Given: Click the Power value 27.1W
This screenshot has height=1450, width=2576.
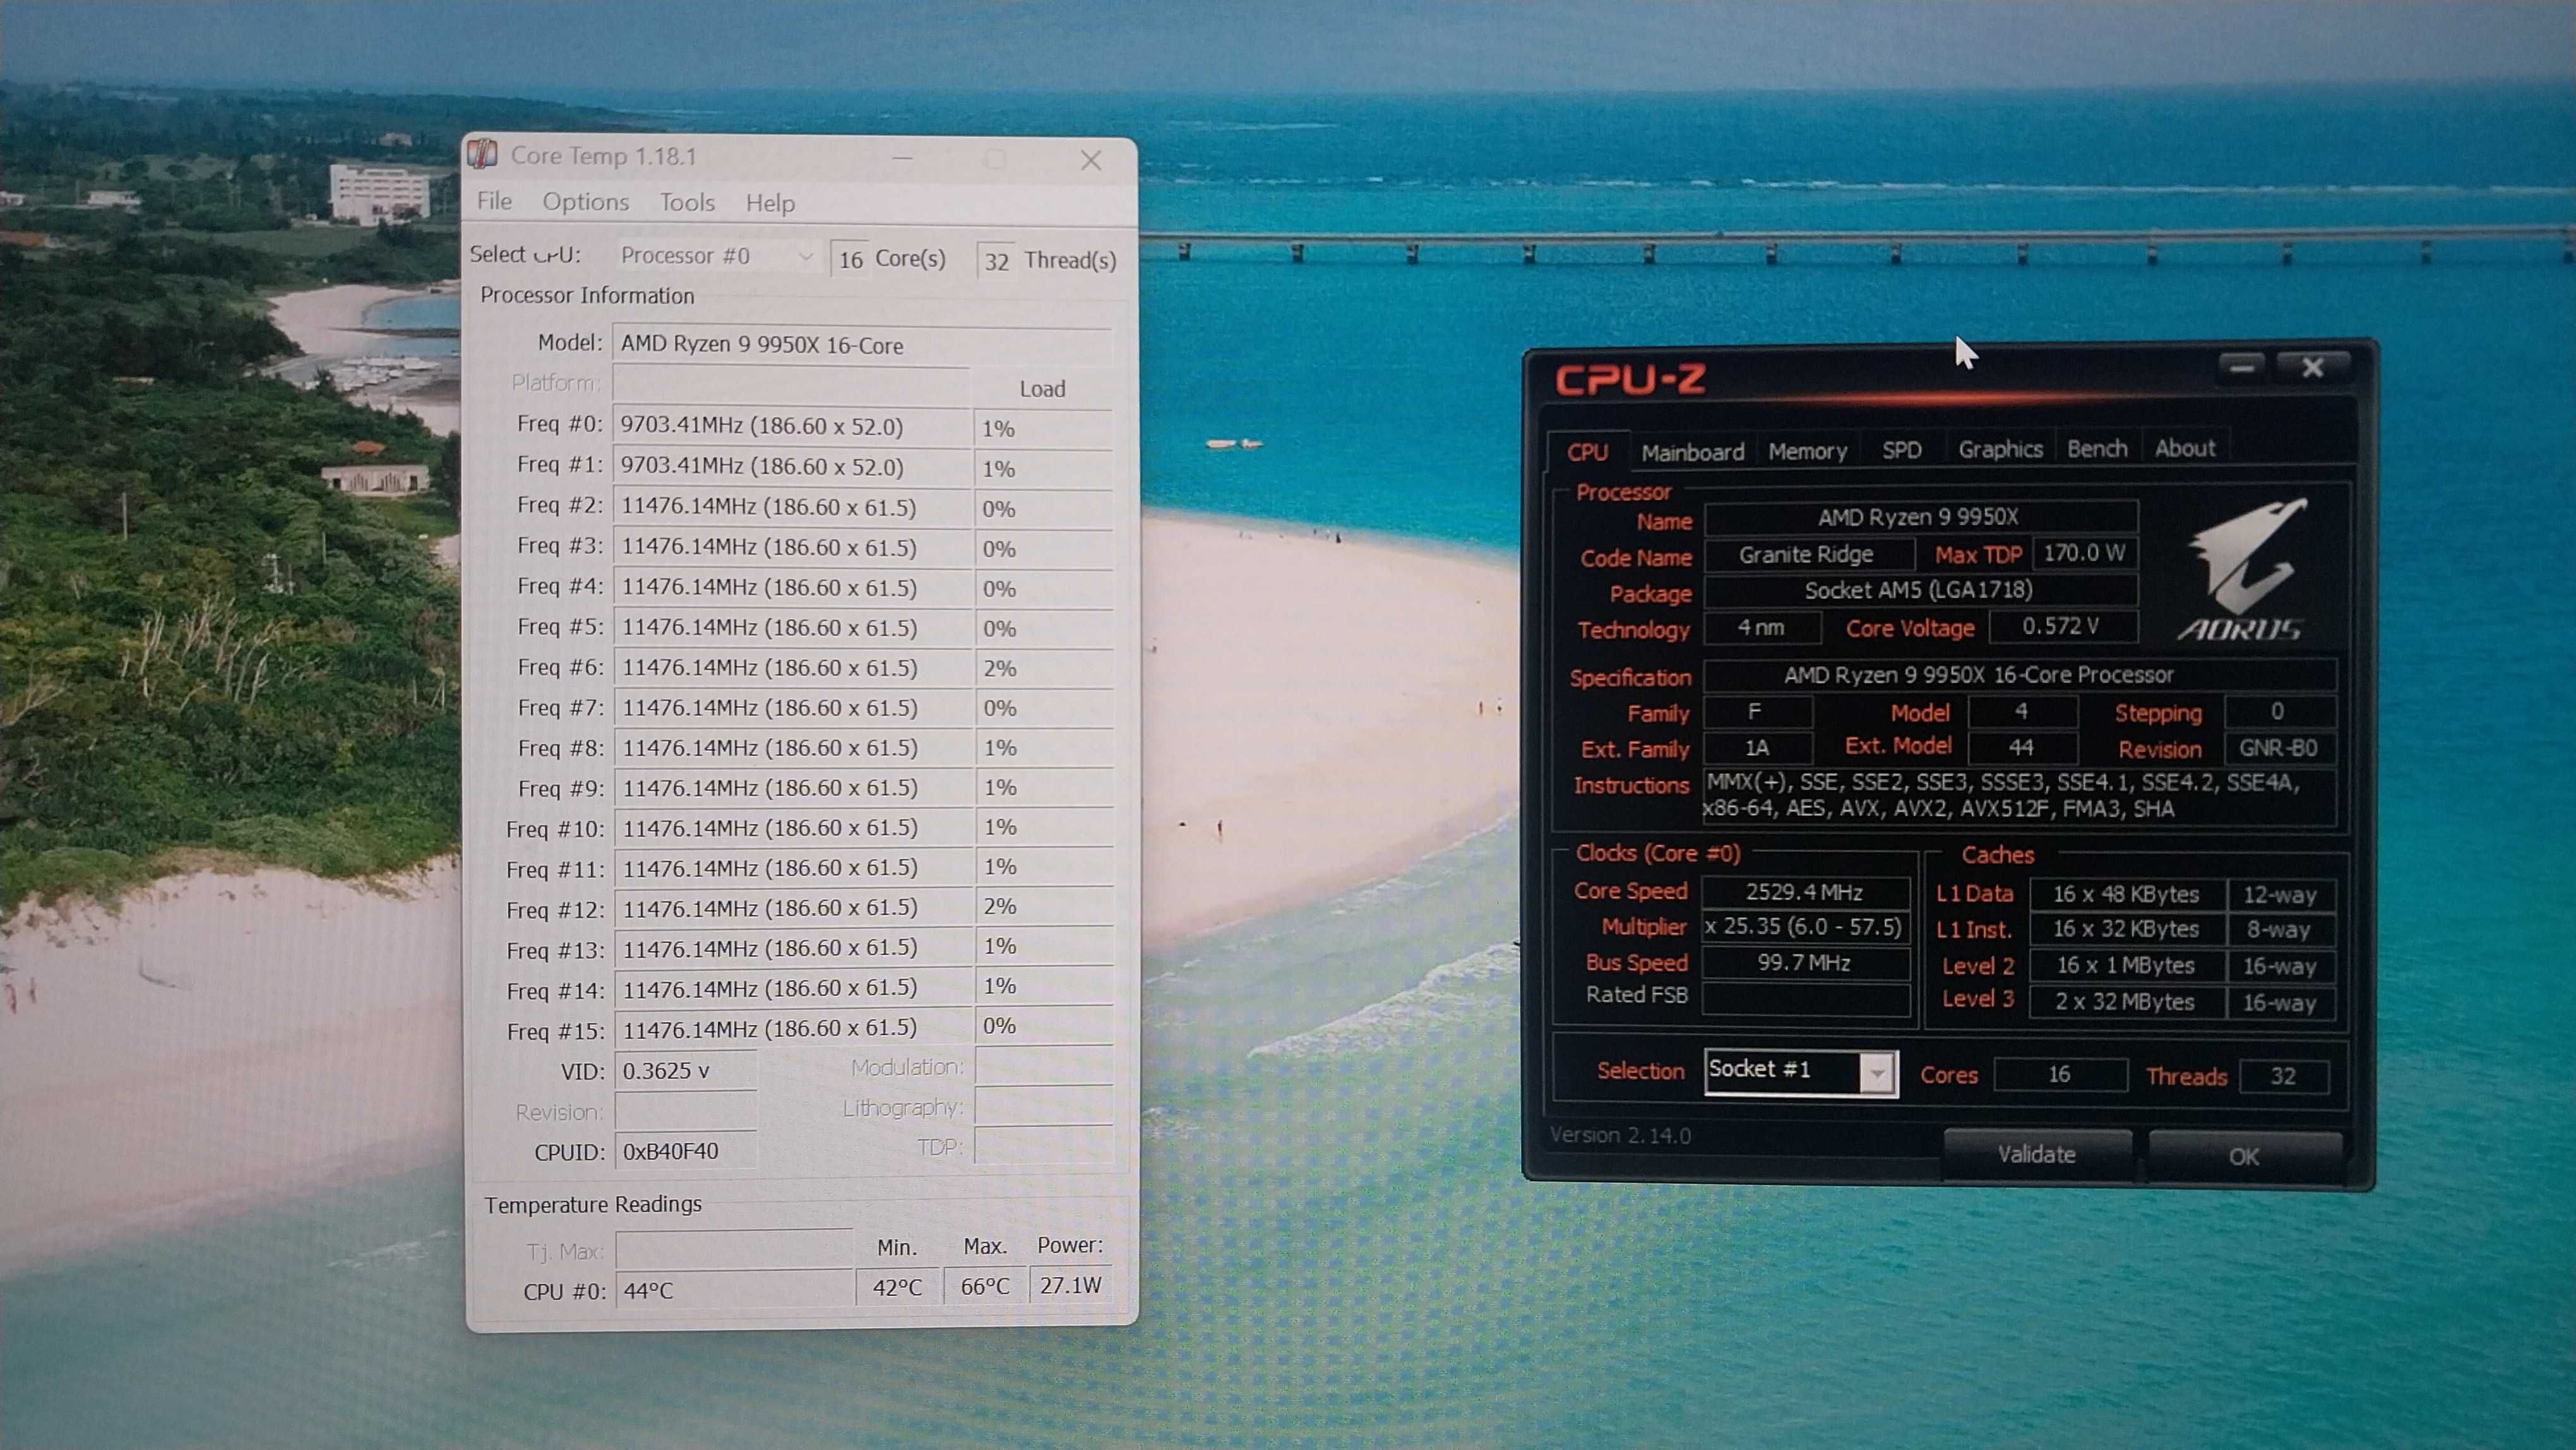Looking at the screenshot, I should point(1070,1285).
